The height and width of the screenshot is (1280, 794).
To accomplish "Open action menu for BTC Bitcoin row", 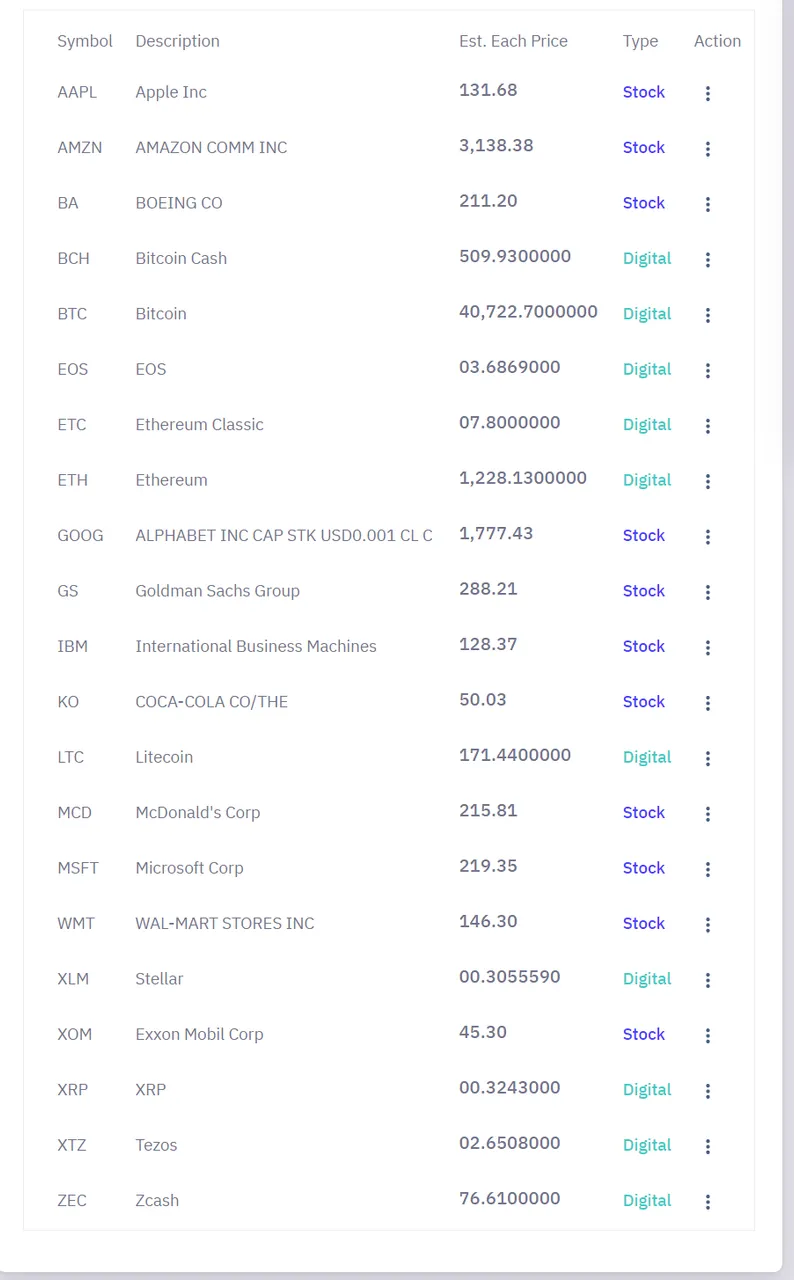I will tap(708, 316).
